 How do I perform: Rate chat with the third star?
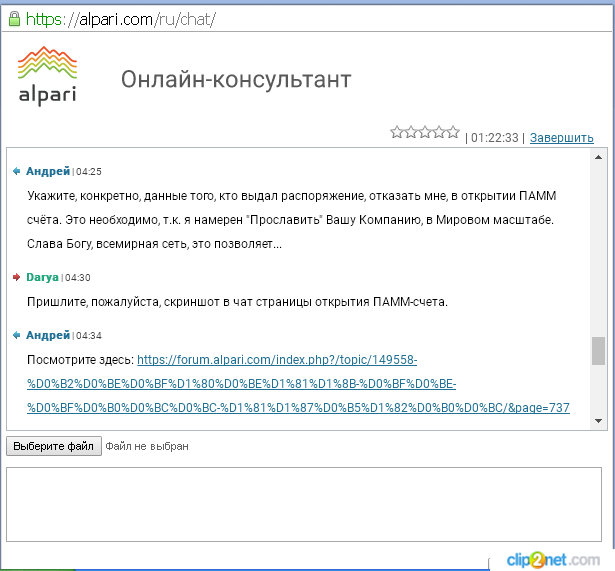click(425, 132)
